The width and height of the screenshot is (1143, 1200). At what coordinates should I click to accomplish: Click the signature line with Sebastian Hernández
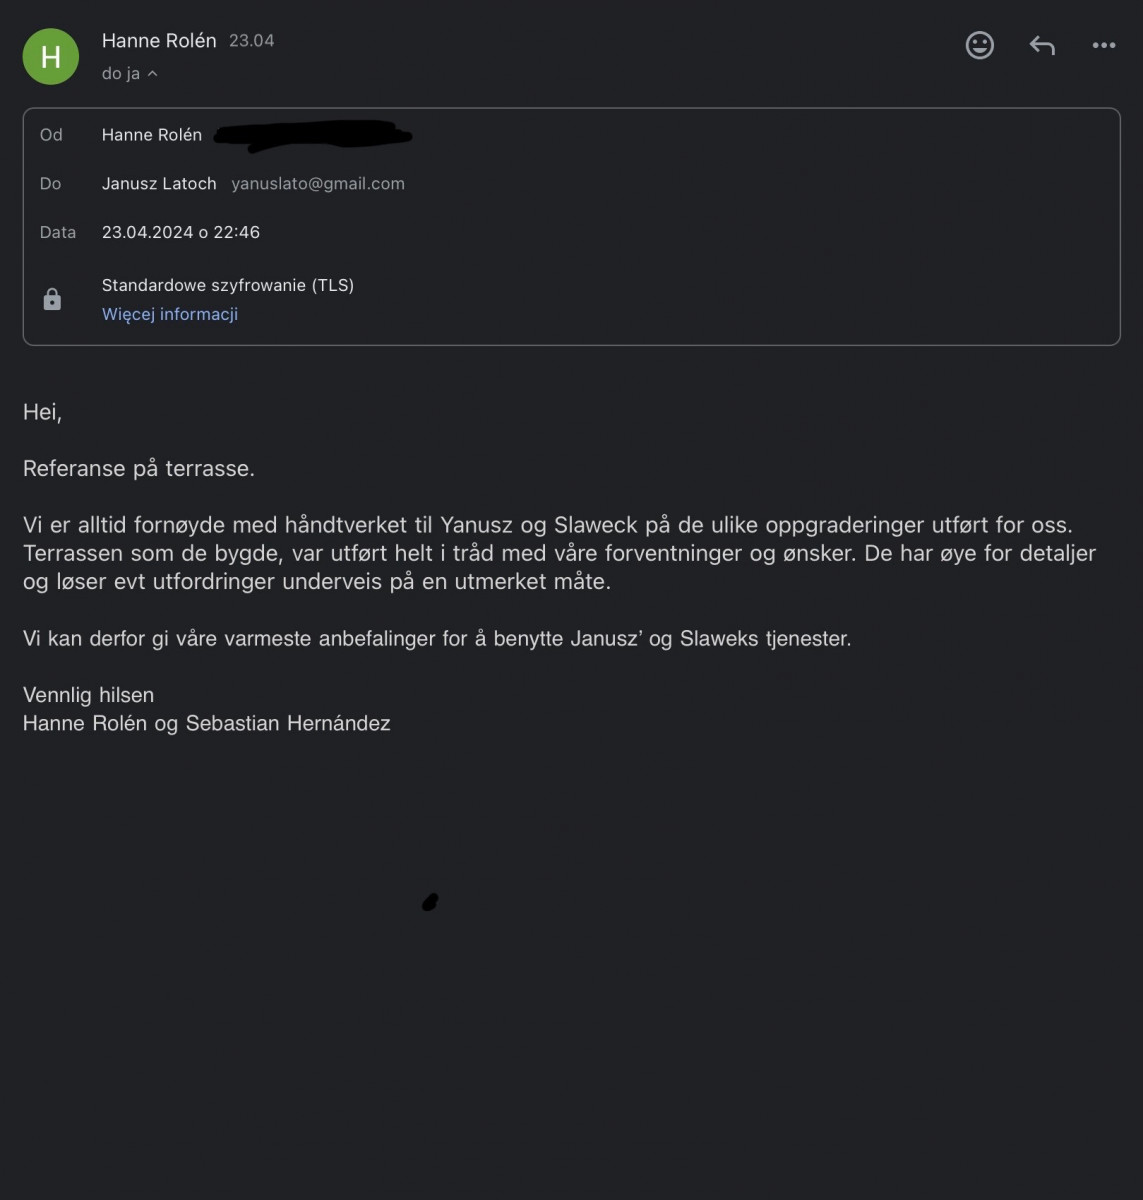click(x=207, y=723)
